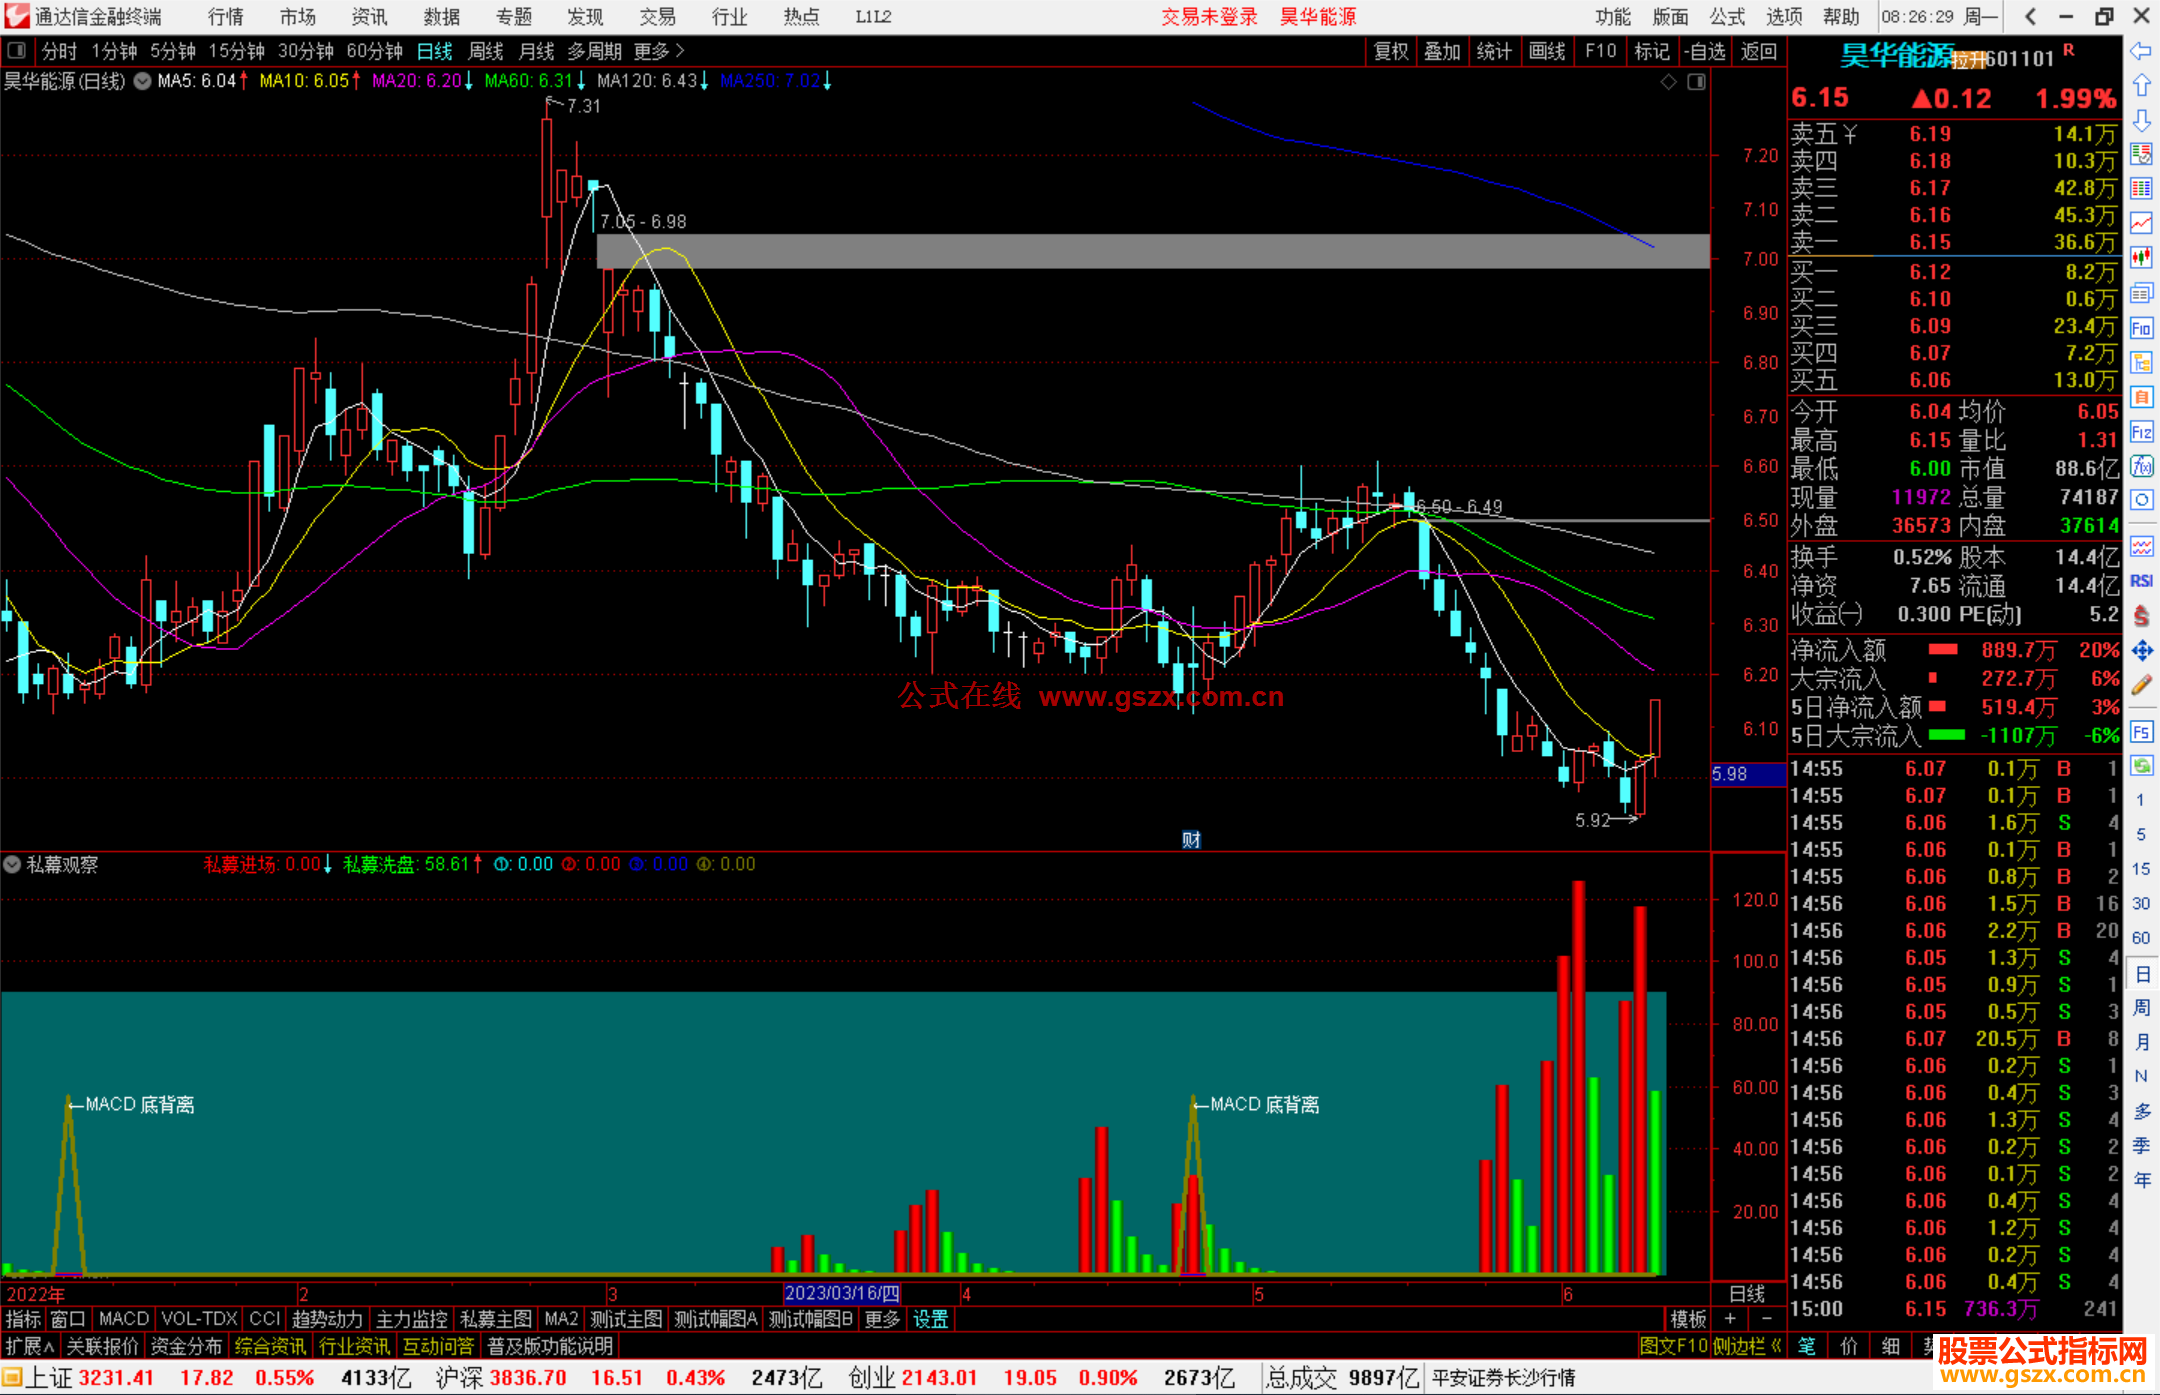The height and width of the screenshot is (1395, 2160).
Task: Toggle the round icon beside 私募观察
Action: [x=12, y=864]
